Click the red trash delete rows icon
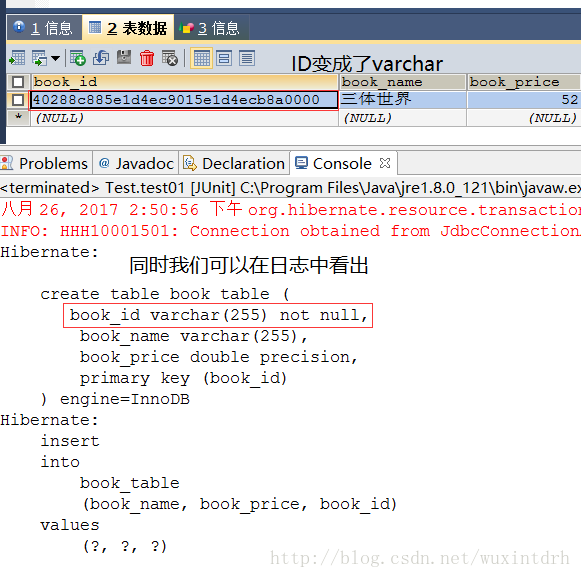Image resolution: width=581 pixels, height=578 pixels. [x=147, y=58]
